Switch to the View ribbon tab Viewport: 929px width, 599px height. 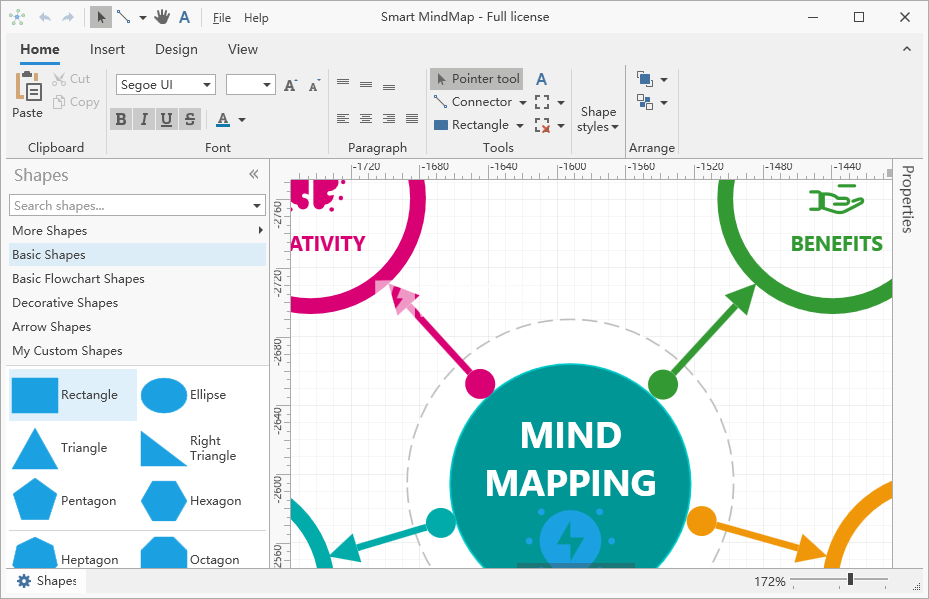pos(243,49)
